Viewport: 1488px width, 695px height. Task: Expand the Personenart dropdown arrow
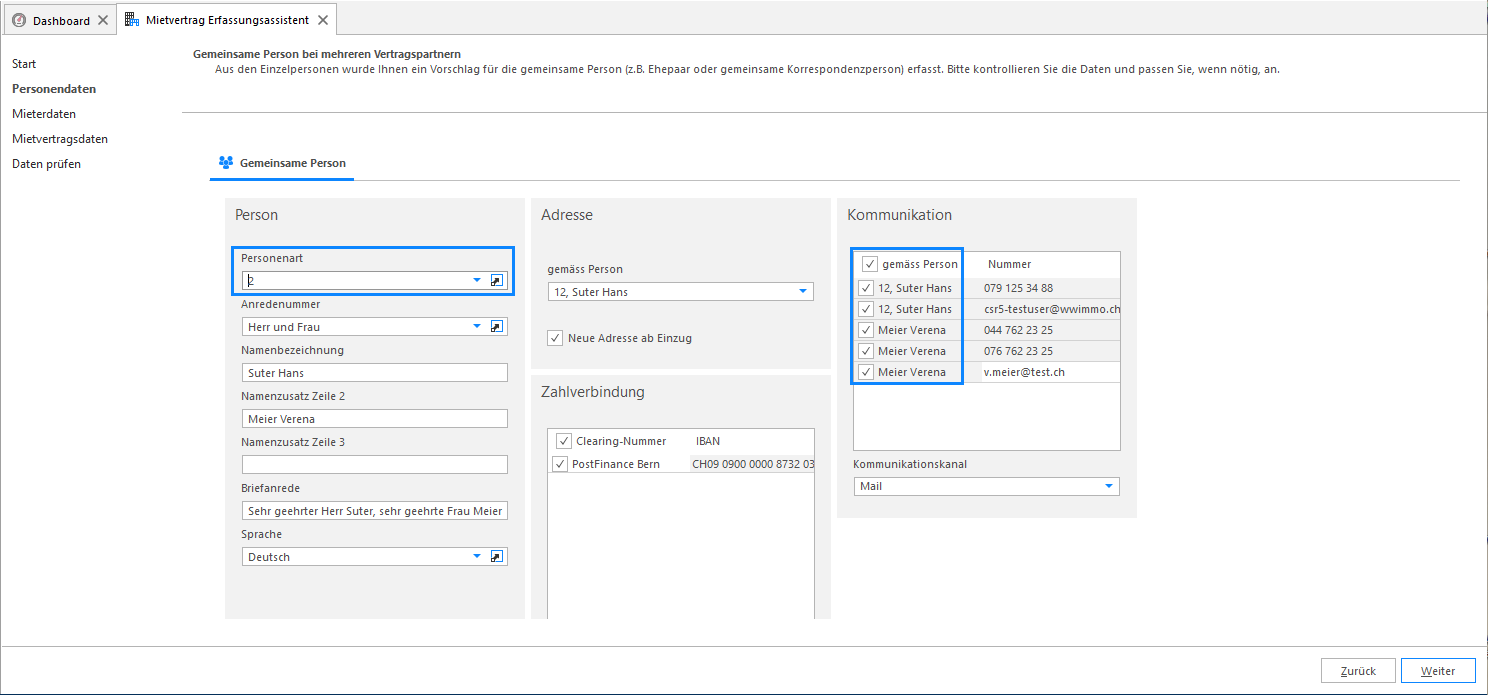(477, 281)
